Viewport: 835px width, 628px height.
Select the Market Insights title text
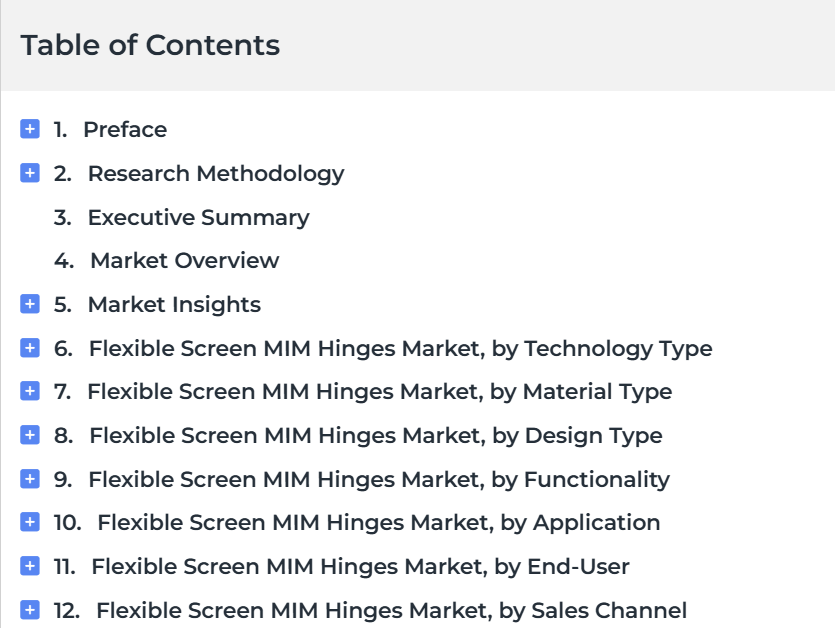[174, 305]
